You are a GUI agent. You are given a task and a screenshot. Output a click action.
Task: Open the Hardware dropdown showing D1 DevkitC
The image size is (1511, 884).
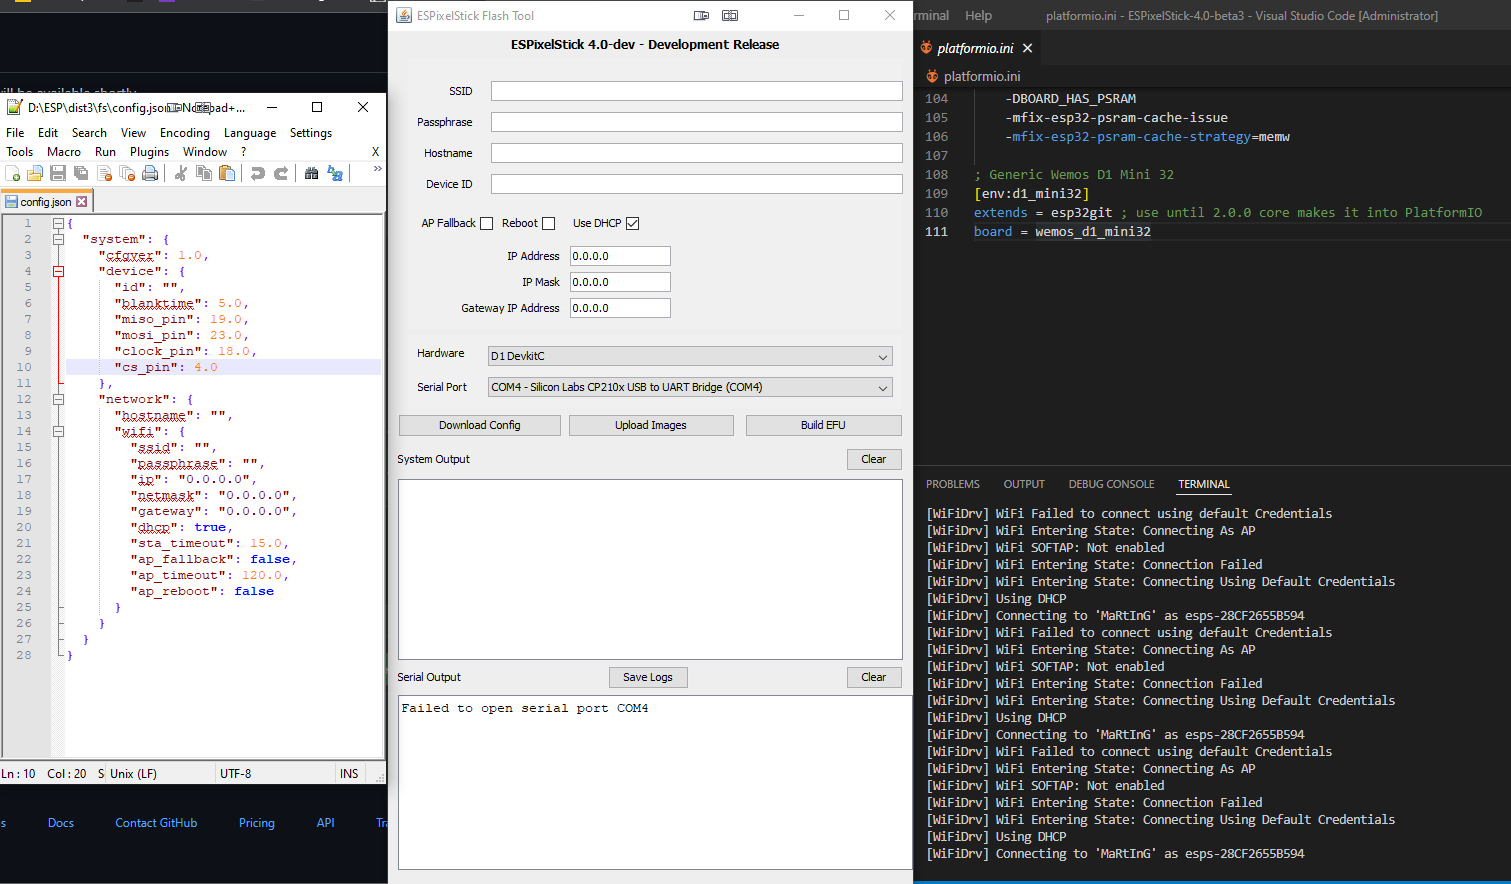point(690,356)
